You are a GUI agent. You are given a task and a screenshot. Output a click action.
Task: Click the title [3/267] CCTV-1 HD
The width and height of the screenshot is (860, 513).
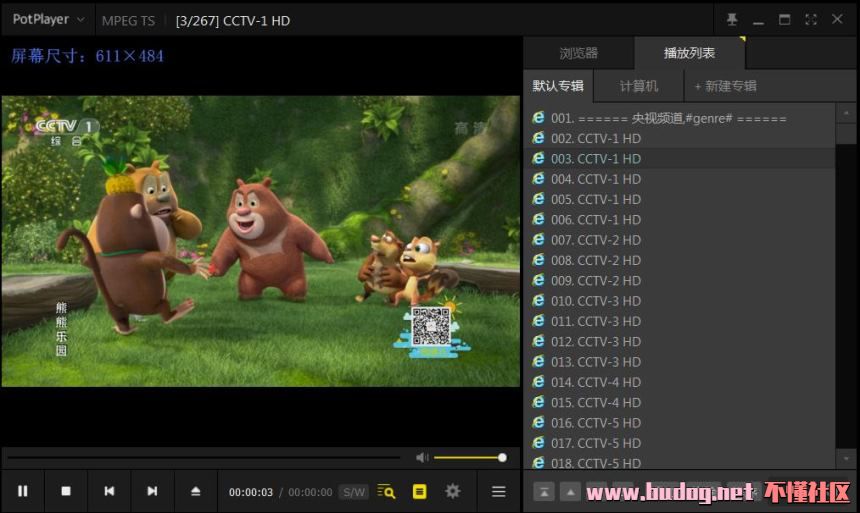pyautogui.click(x=233, y=21)
